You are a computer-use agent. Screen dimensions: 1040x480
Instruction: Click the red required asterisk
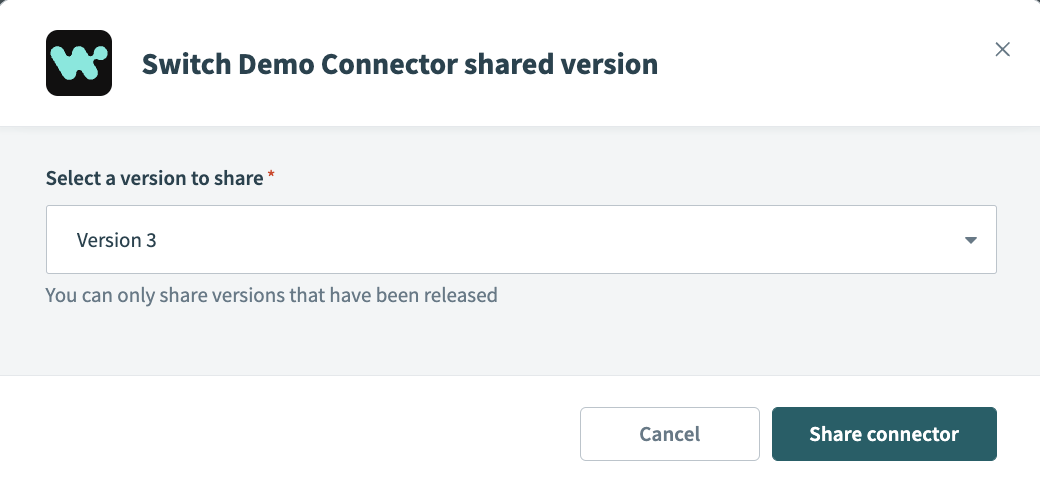pos(271,177)
